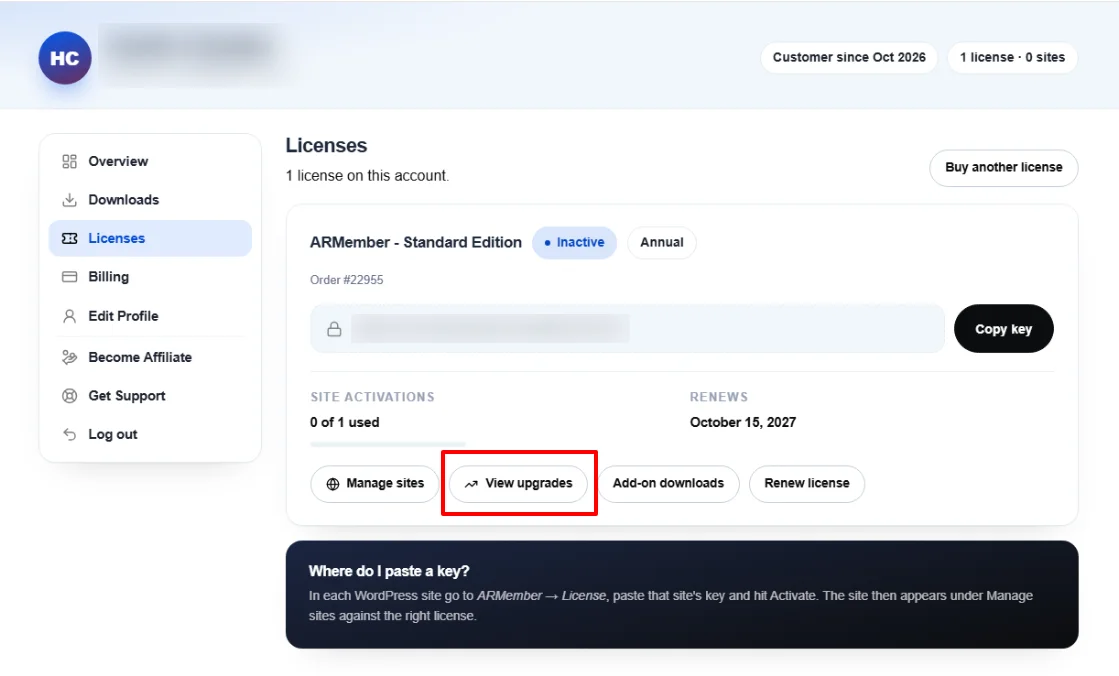Click 'ARMember - Standard Edition' title
Screen dimensions: 1119x676
pos(415,243)
